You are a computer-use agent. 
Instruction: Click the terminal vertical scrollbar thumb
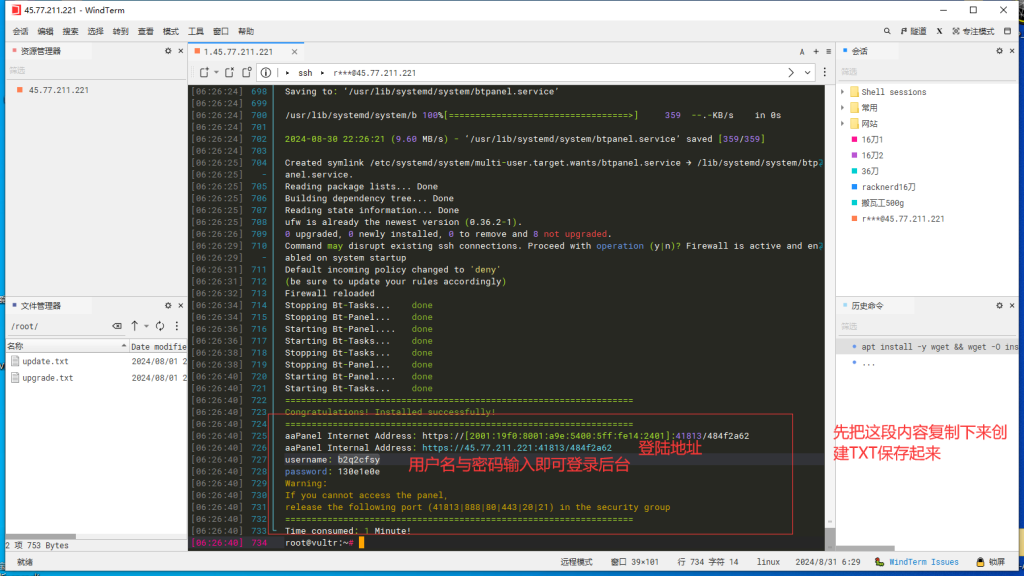click(x=830, y=537)
